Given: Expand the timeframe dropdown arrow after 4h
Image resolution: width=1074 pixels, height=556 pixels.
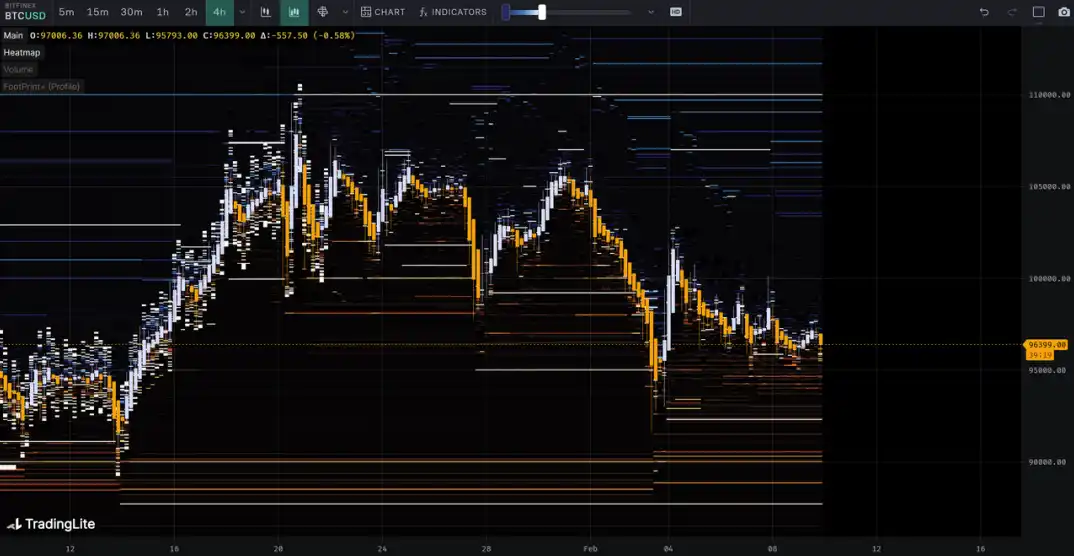Looking at the screenshot, I should pyautogui.click(x=242, y=12).
